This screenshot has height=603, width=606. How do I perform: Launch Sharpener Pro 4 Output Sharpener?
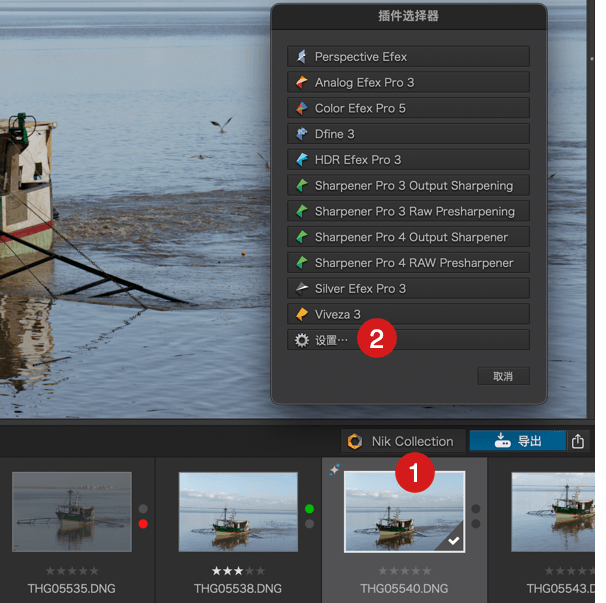[x=408, y=237]
